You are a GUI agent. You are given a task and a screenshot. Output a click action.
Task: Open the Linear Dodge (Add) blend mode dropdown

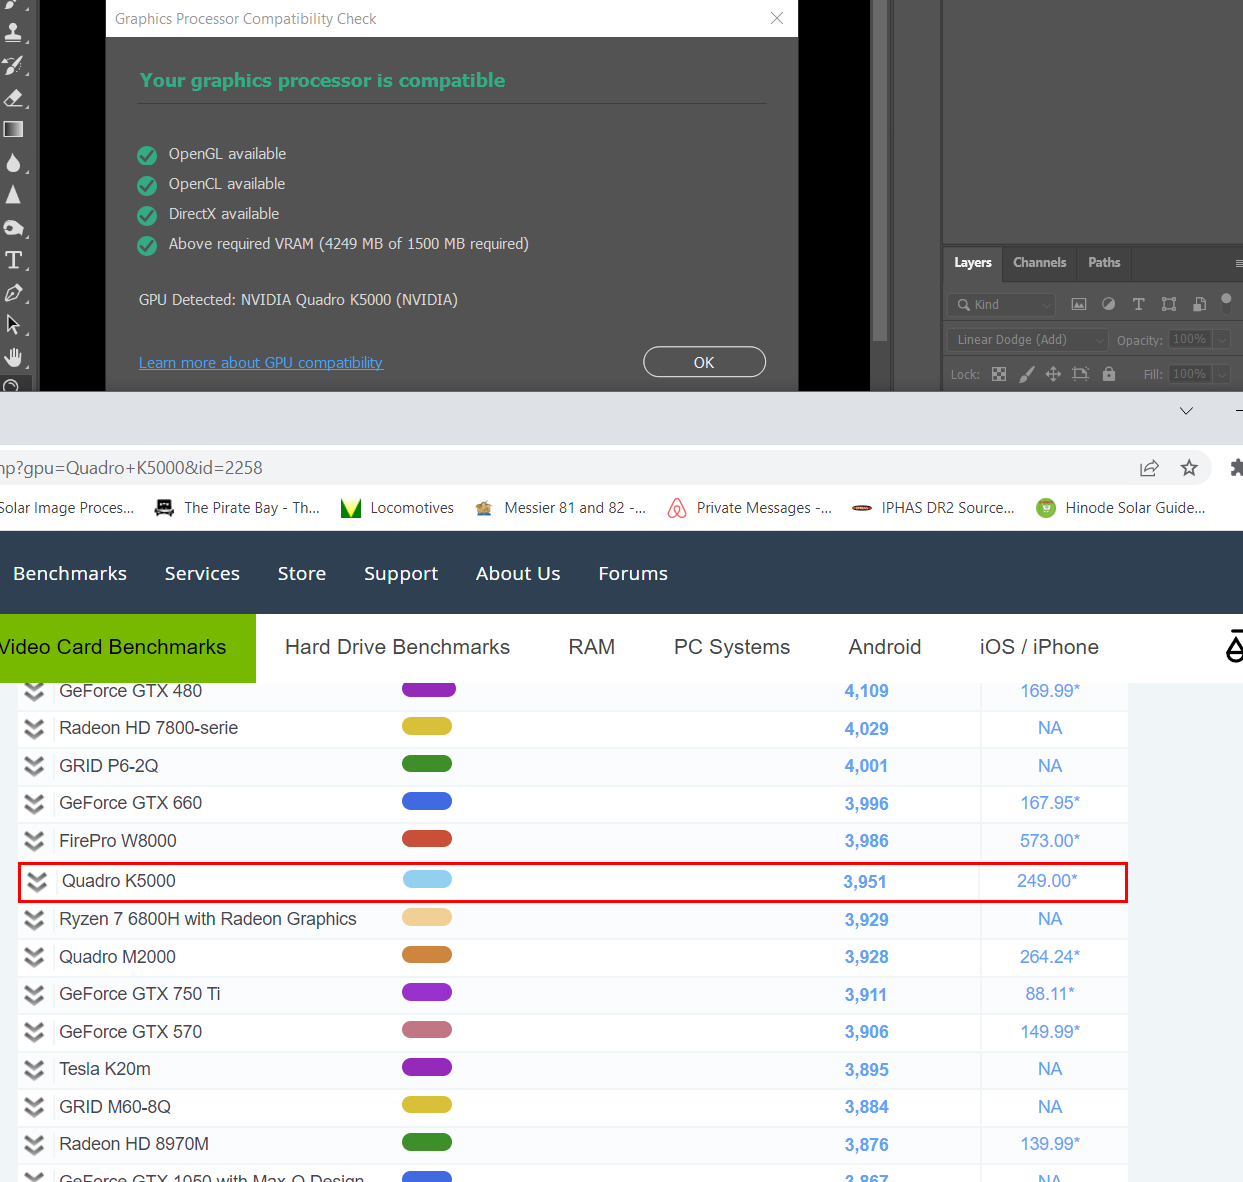[1027, 339]
